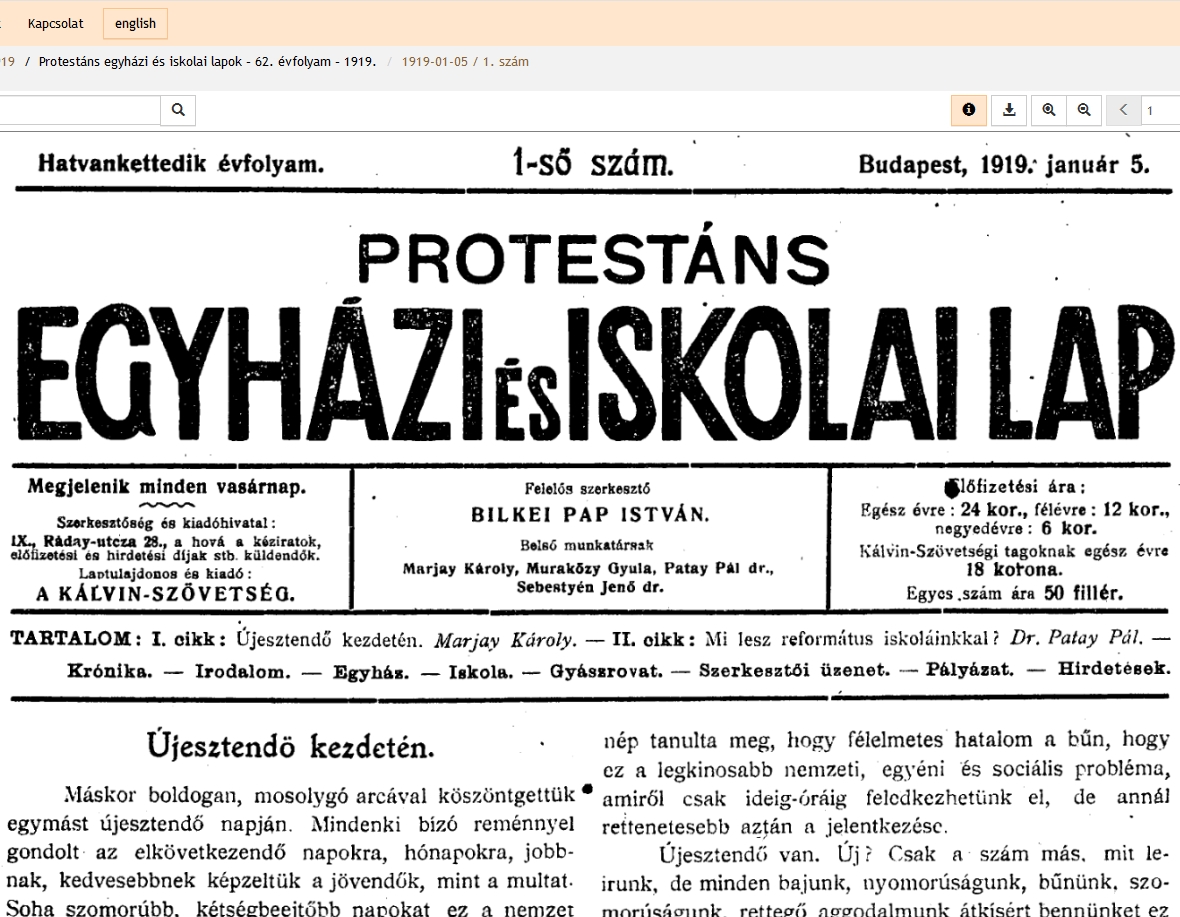This screenshot has height=917, width=1180.
Task: Click the search text input field
Action: point(79,110)
